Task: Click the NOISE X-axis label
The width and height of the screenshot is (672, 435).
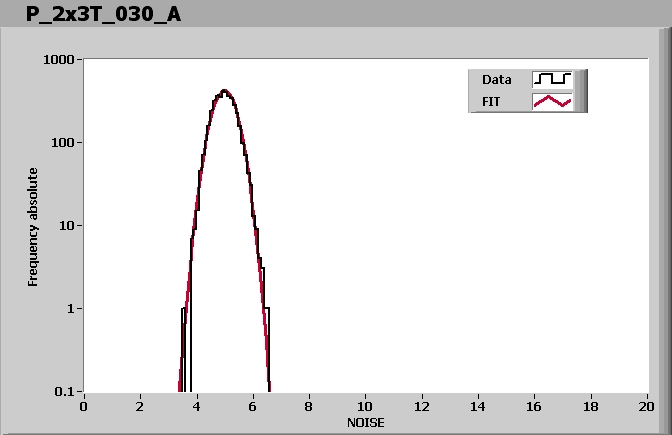Action: 365,422
